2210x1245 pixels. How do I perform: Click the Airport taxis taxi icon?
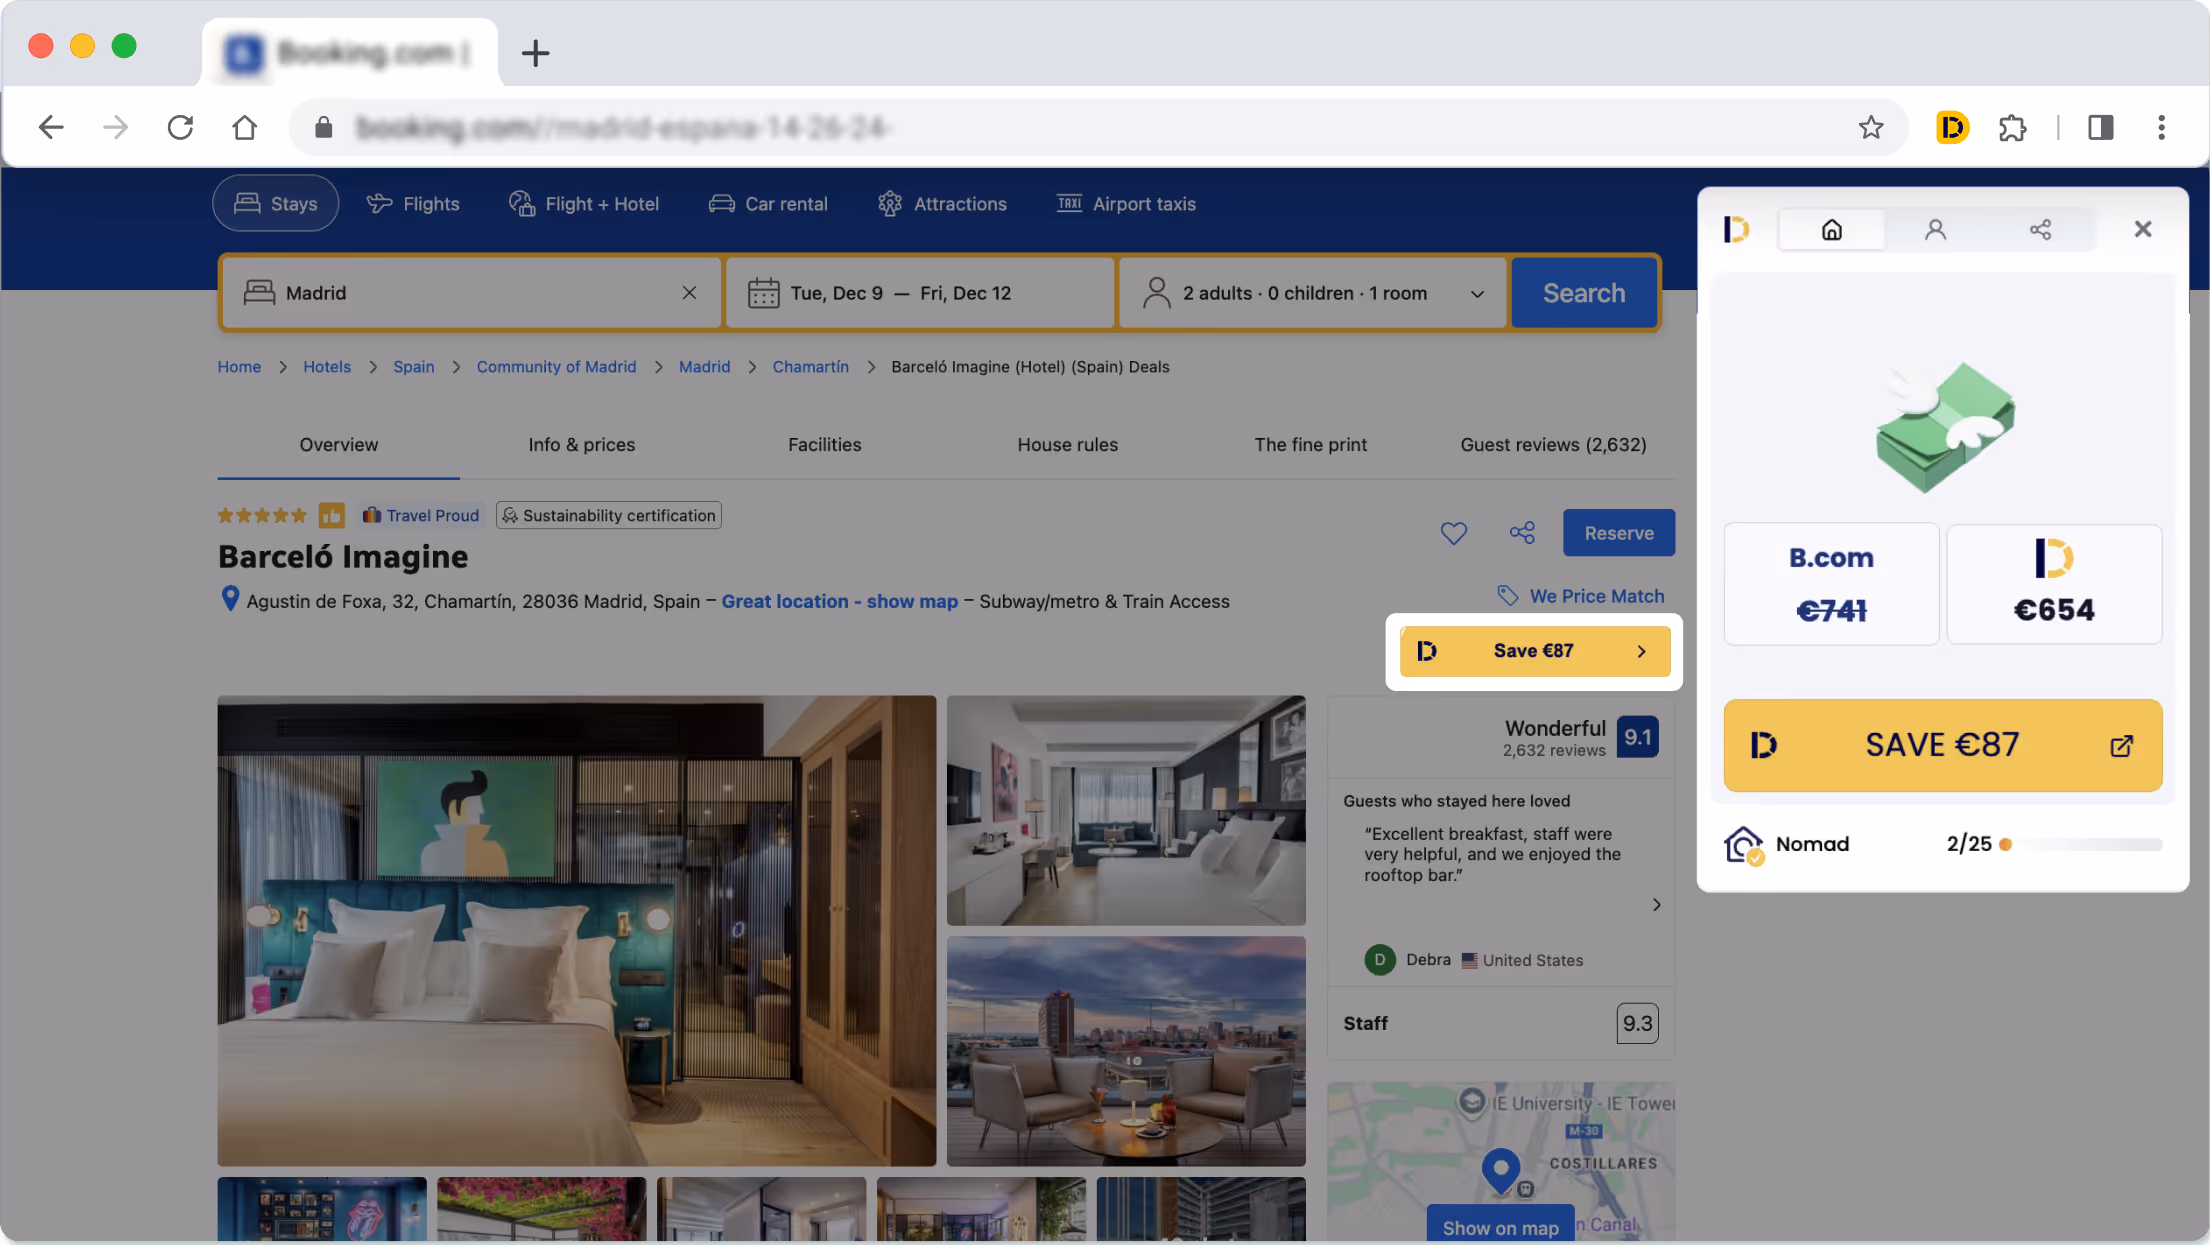1068,203
